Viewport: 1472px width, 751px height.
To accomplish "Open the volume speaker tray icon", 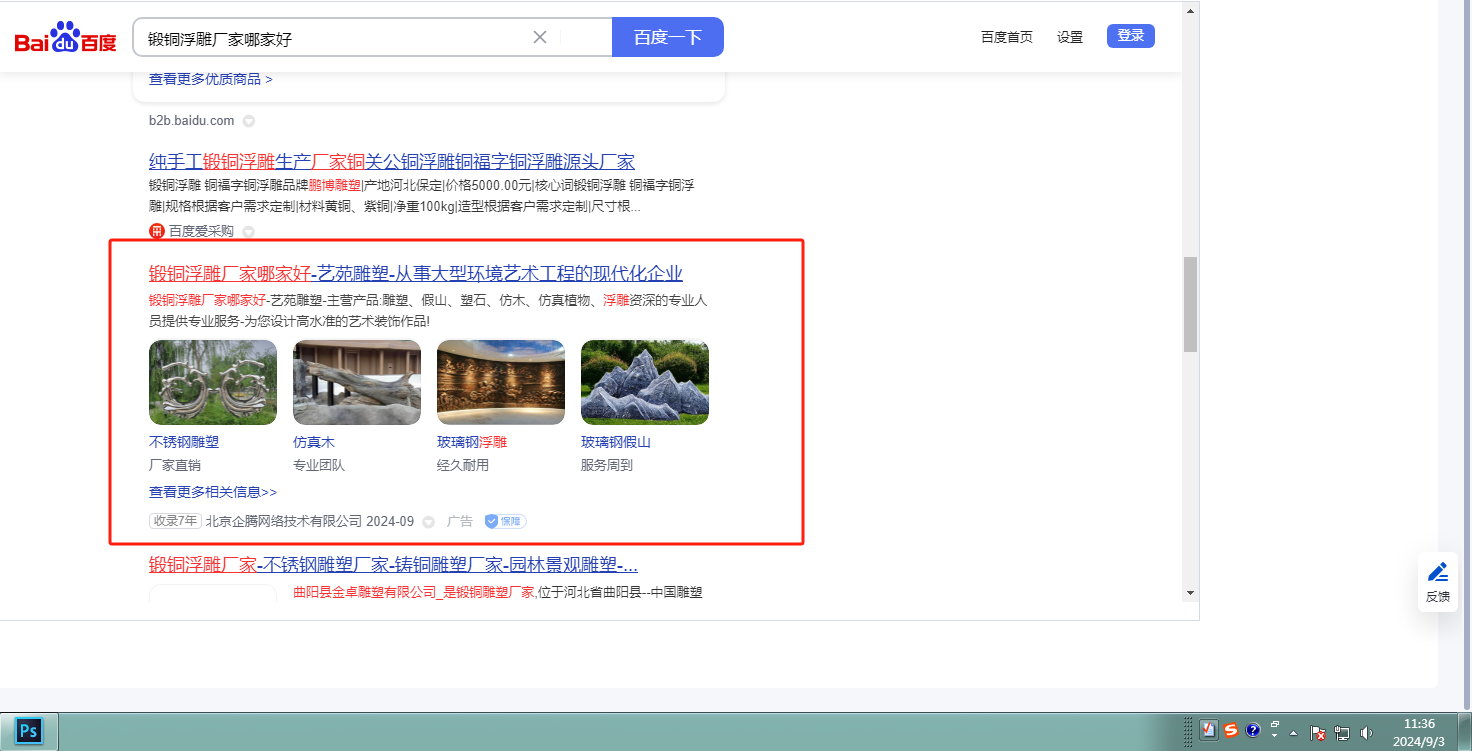I will click(1367, 732).
